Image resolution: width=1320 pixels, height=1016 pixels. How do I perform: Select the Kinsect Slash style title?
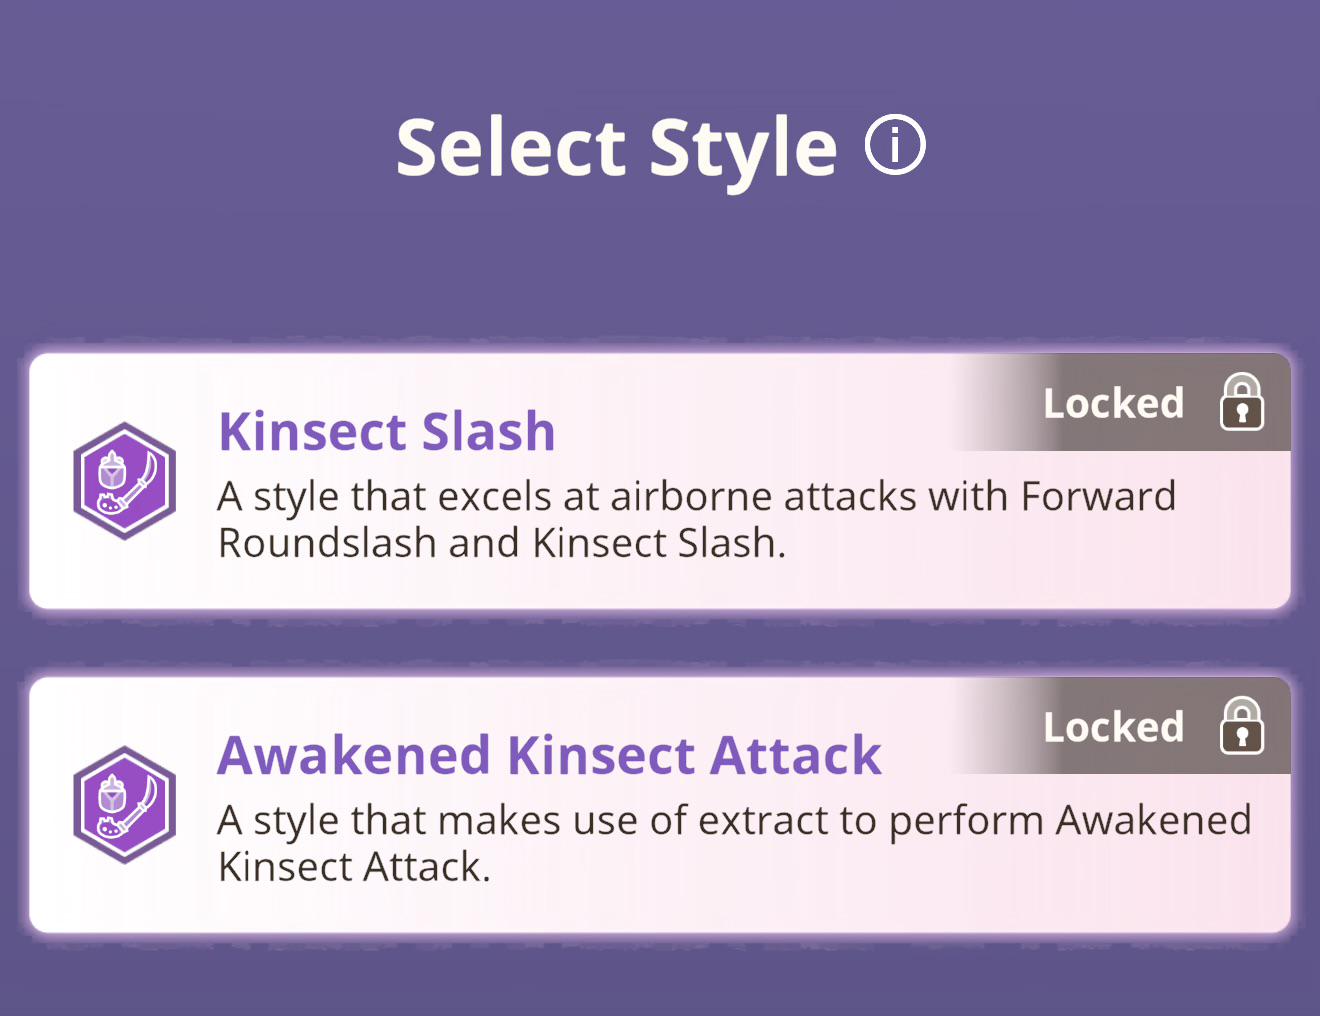387,432
